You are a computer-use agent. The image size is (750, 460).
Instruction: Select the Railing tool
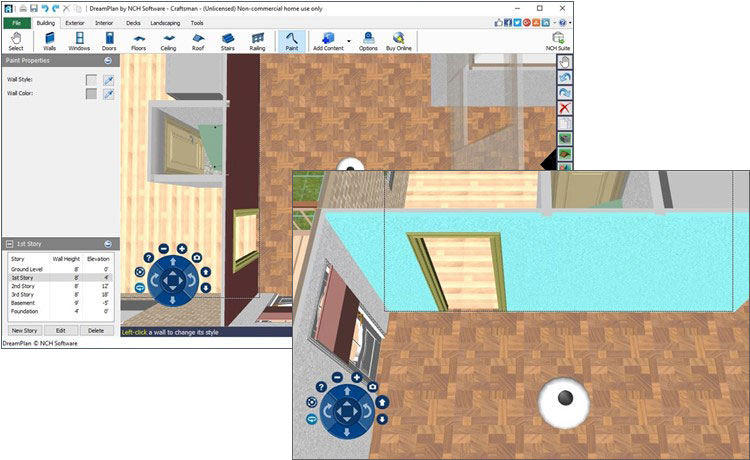pos(257,40)
